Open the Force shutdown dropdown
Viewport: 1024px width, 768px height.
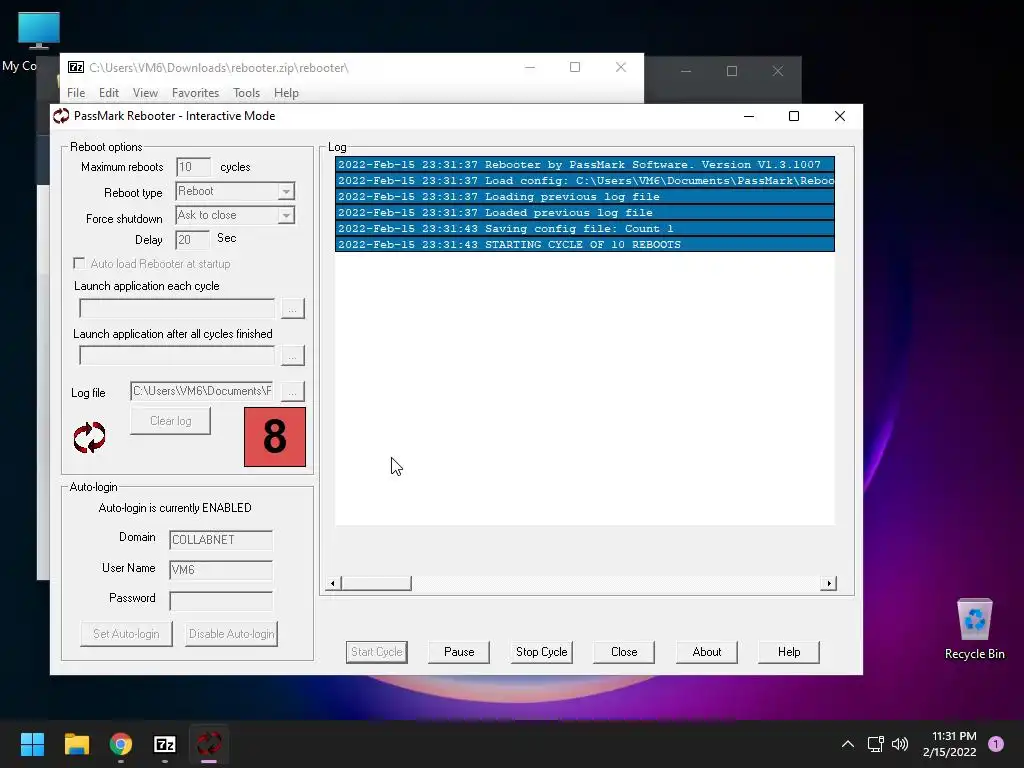[286, 216]
